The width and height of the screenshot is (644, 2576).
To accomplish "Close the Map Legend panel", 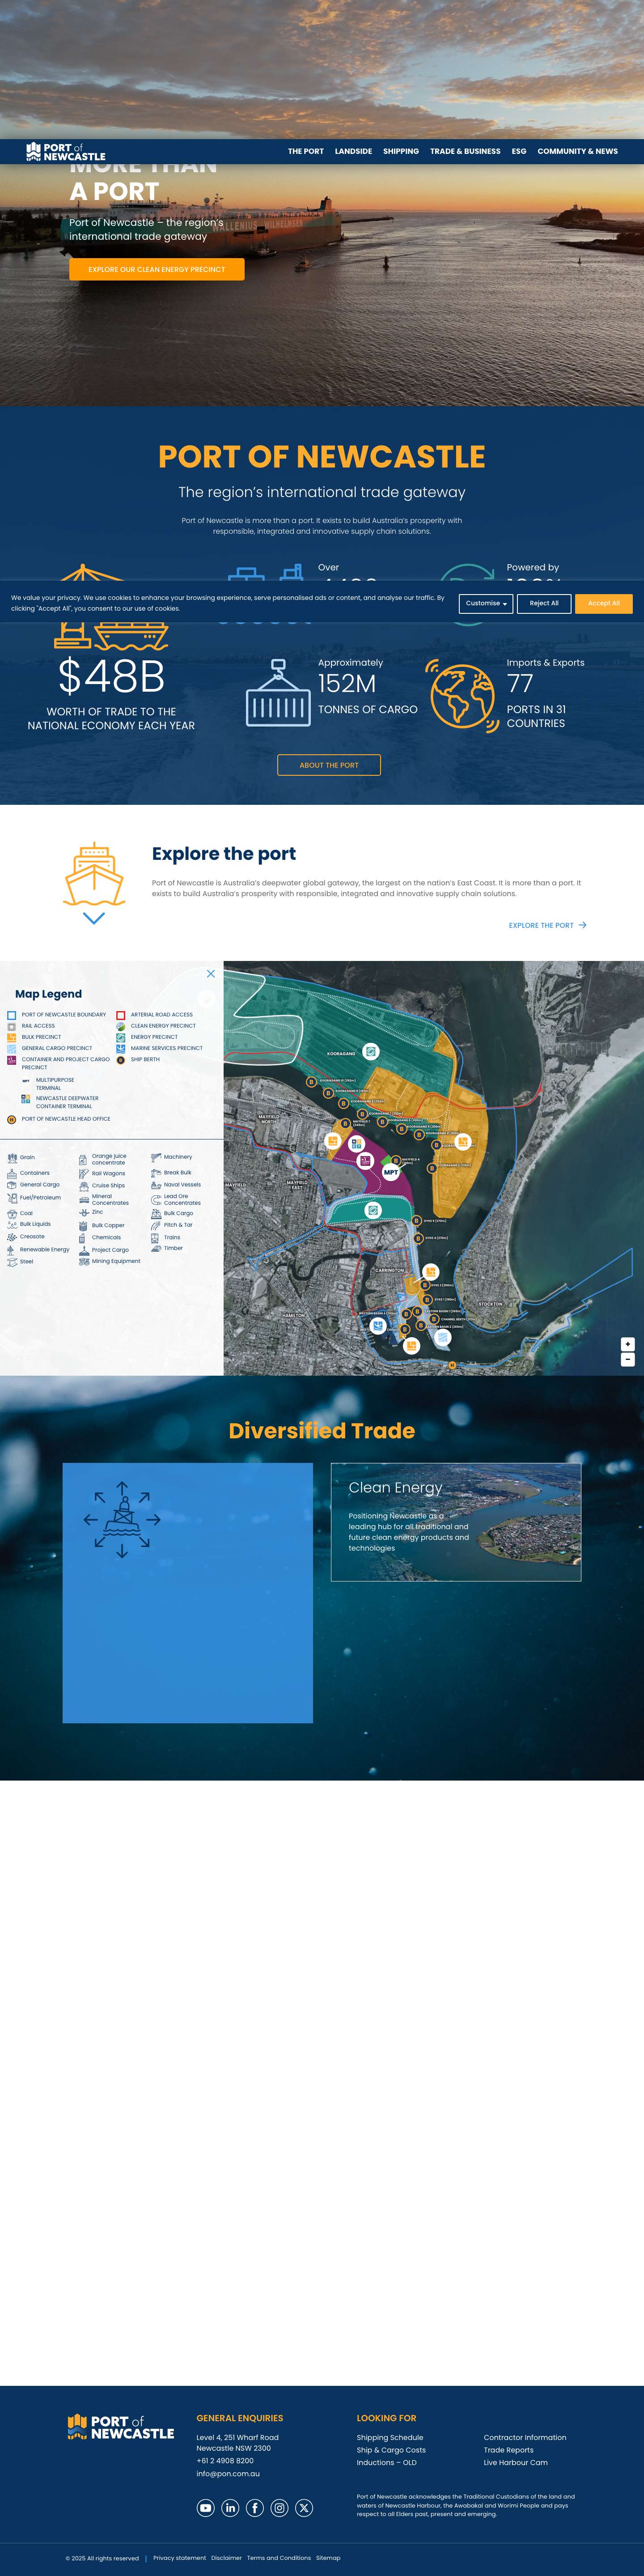I will [x=211, y=973].
